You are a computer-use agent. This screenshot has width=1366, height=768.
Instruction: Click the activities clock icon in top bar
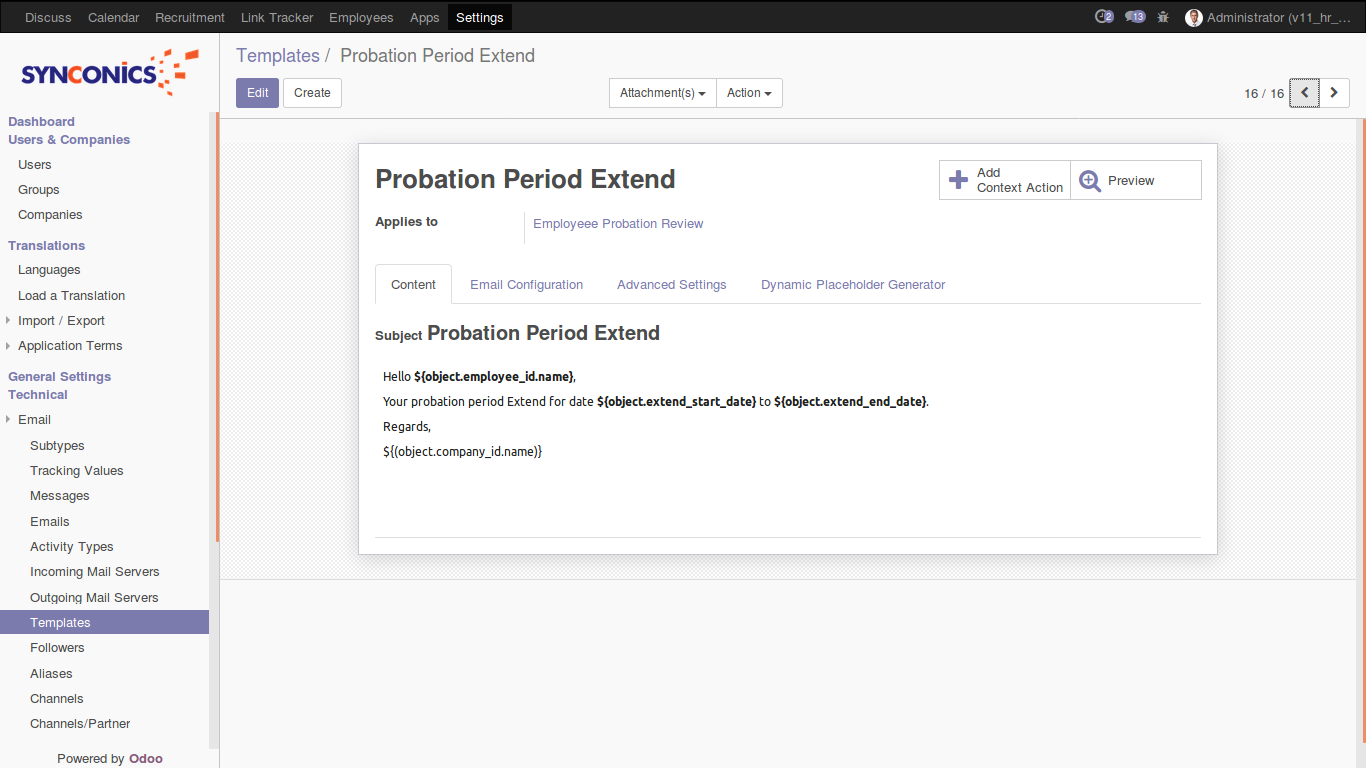tap(1104, 17)
